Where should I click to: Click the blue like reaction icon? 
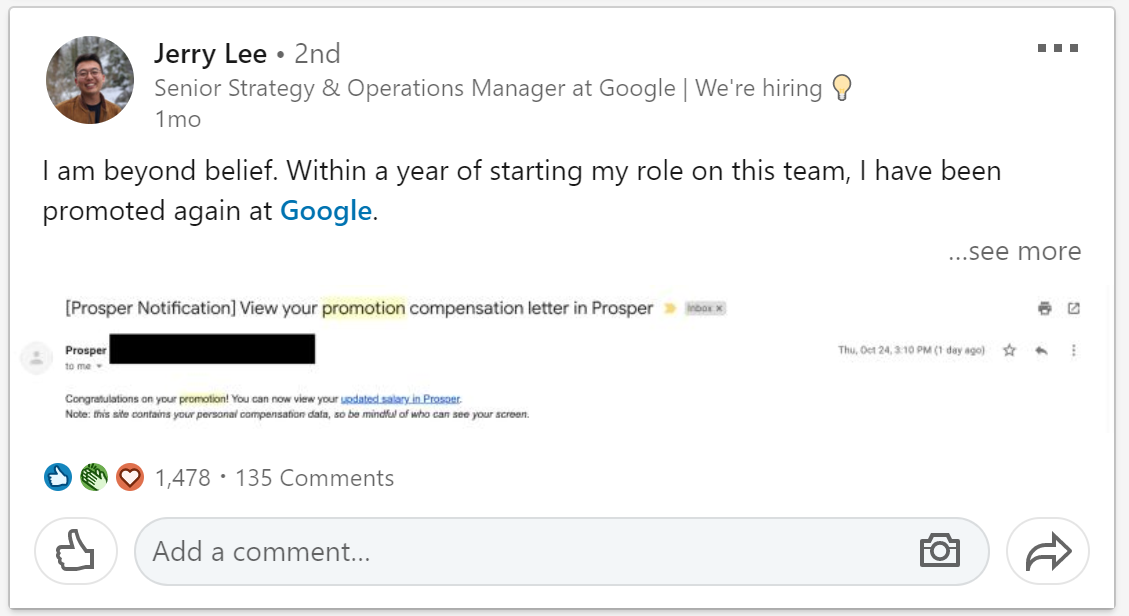58,477
